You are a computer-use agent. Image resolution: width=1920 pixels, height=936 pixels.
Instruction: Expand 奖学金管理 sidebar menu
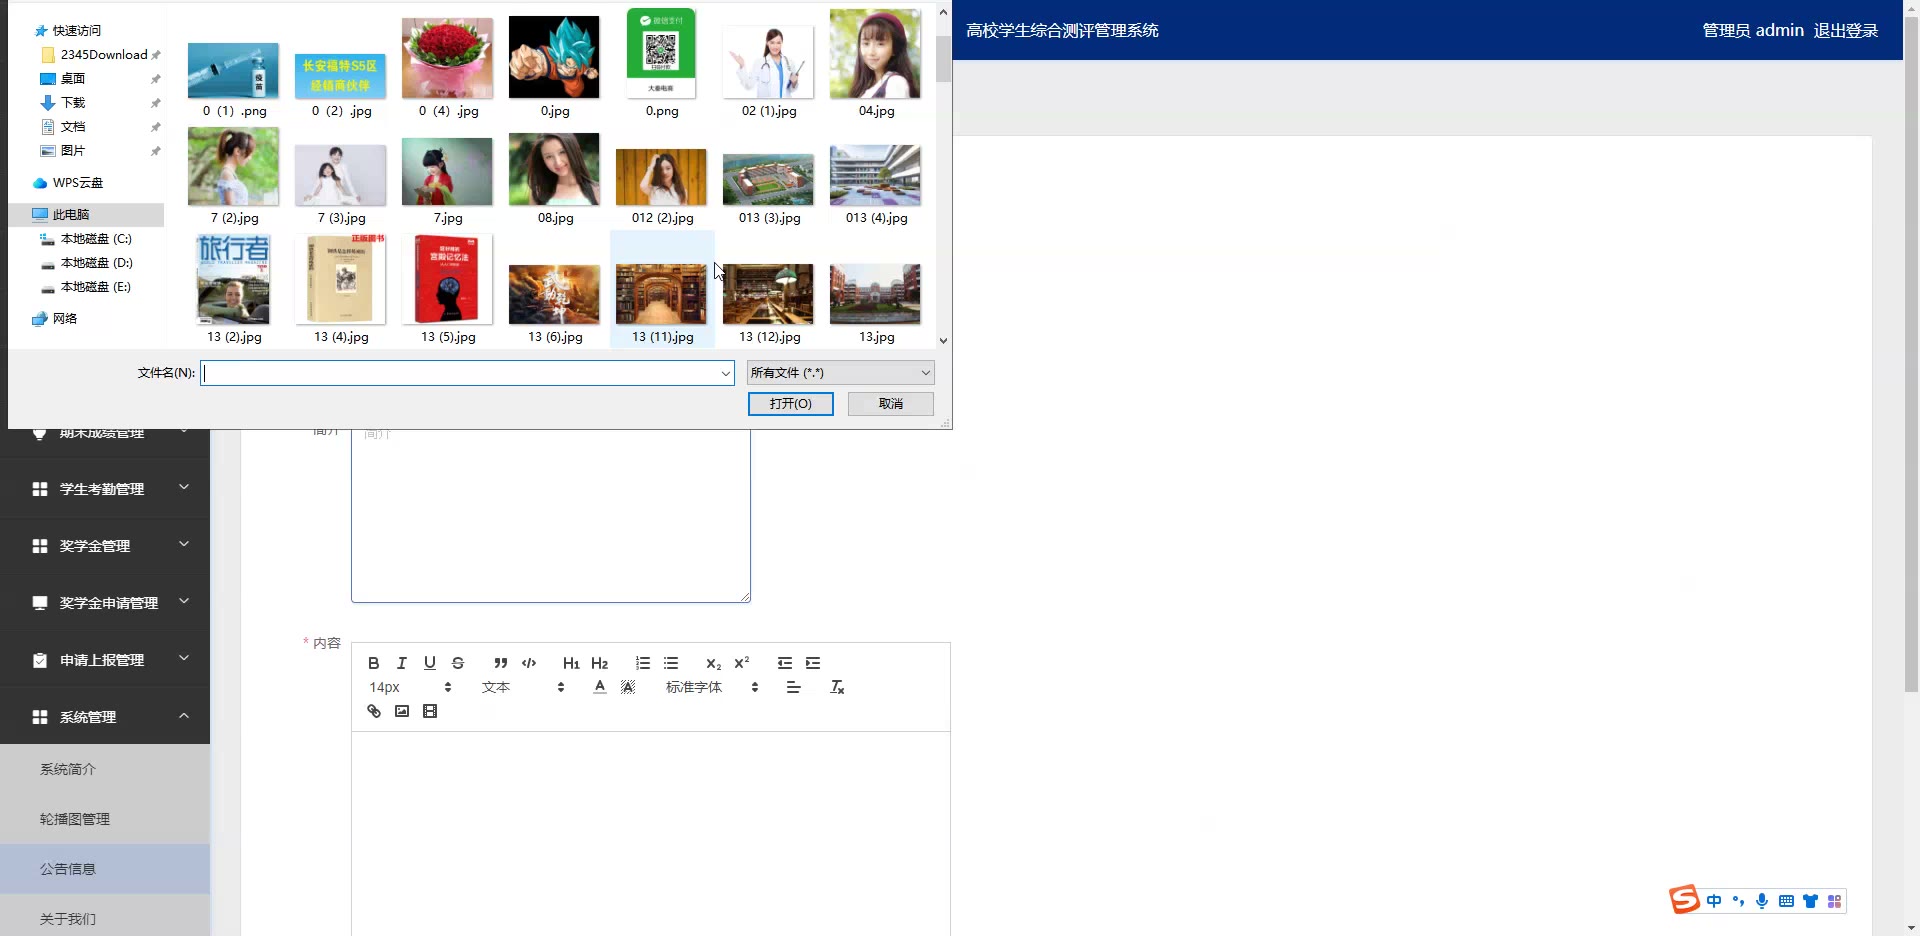pos(105,546)
